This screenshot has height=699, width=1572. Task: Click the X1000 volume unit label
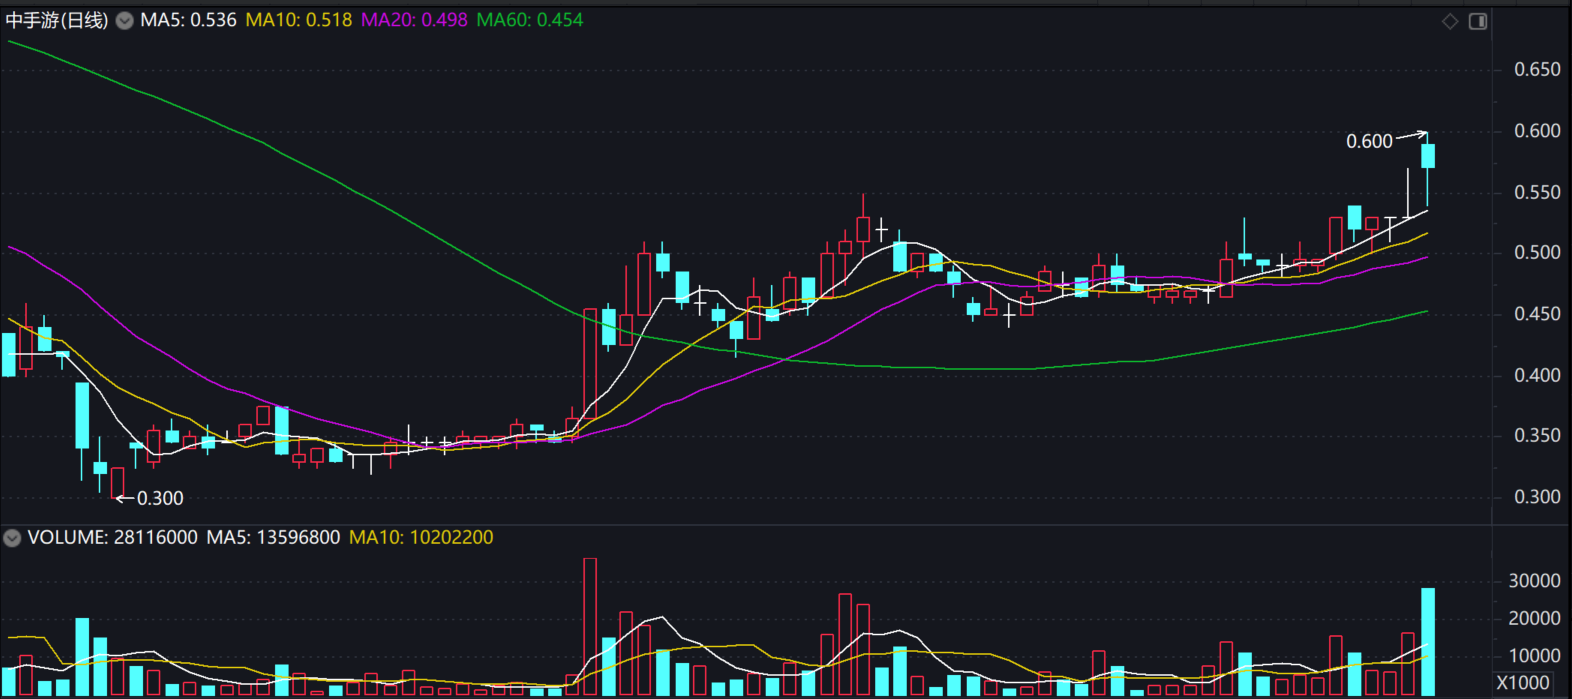click(1523, 683)
